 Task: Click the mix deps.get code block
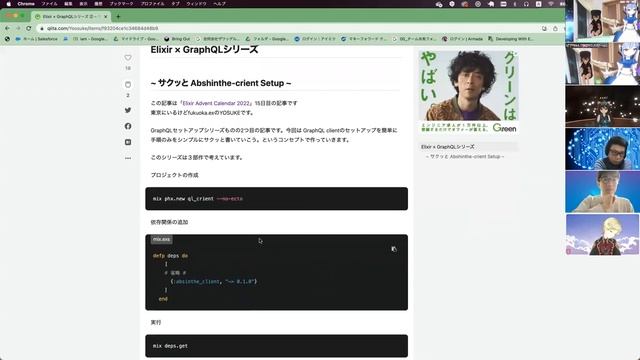276,346
